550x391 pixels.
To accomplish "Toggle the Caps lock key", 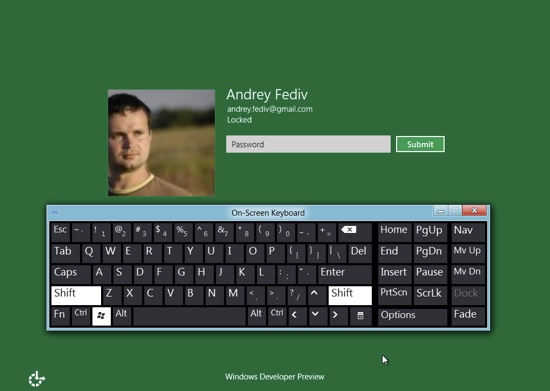I will coord(71,274).
